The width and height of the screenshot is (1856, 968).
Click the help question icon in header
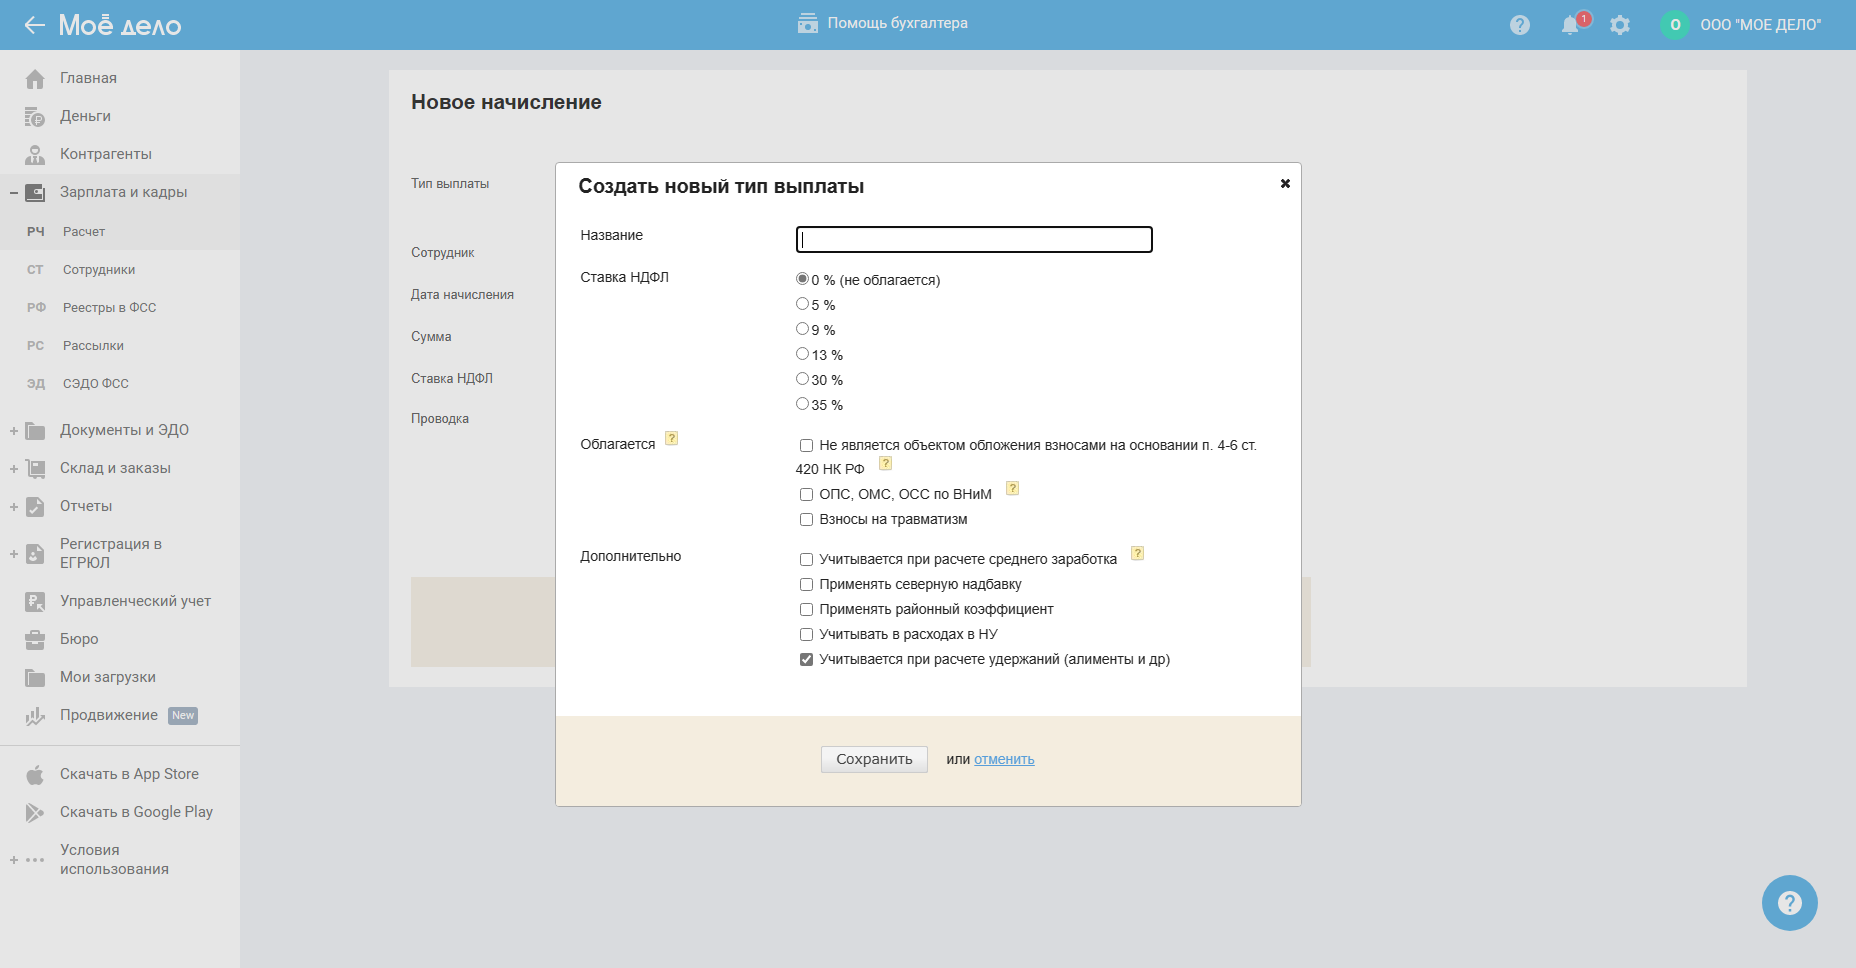(x=1520, y=25)
